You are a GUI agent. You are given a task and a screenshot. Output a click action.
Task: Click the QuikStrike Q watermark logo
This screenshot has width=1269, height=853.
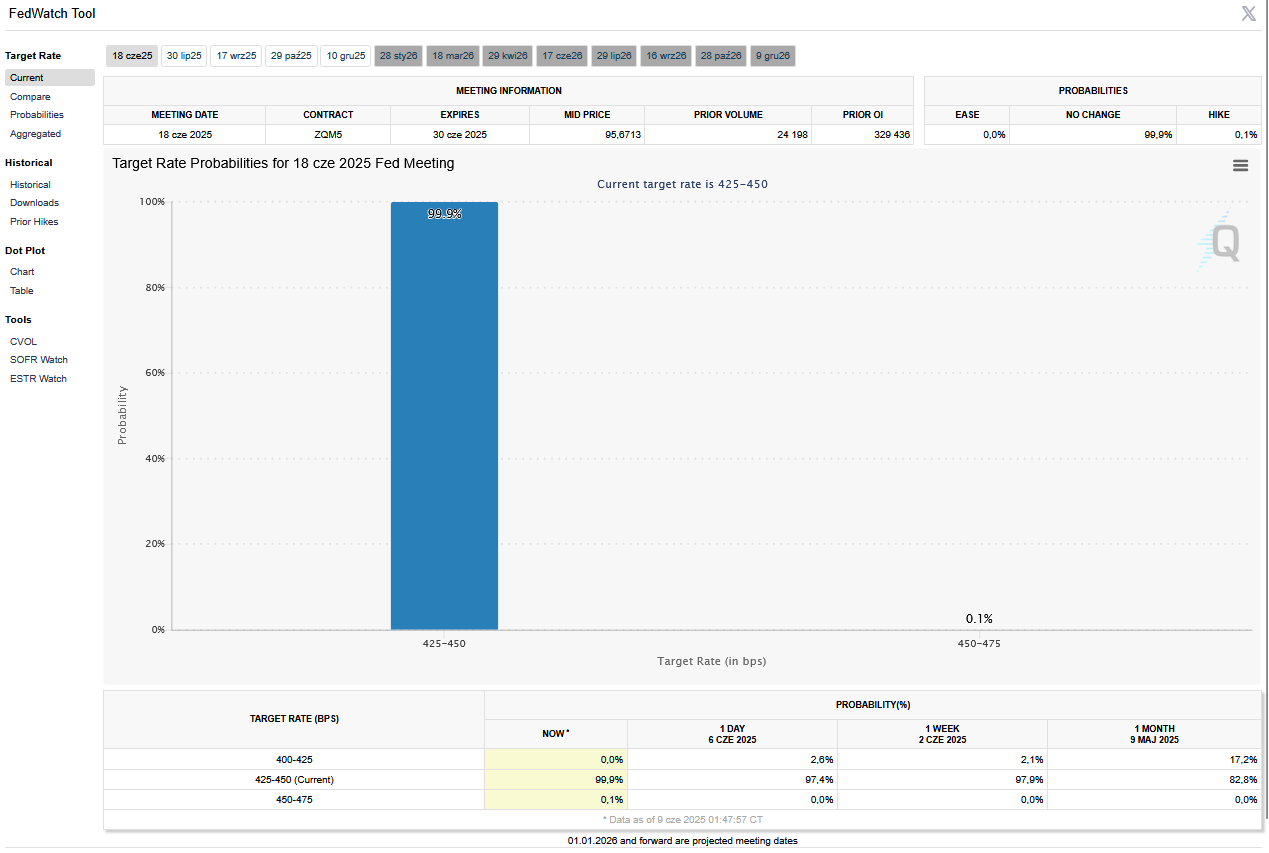[1221, 241]
